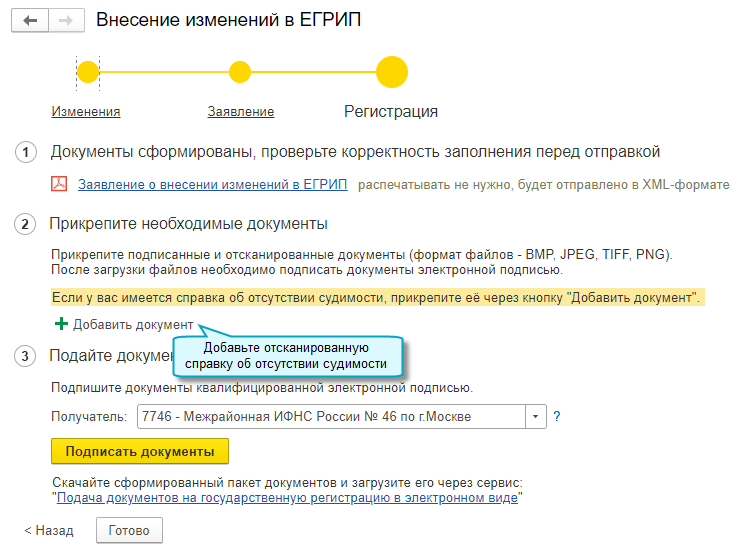Go back using the Назад link
The height and width of the screenshot is (550, 740).
49,530
